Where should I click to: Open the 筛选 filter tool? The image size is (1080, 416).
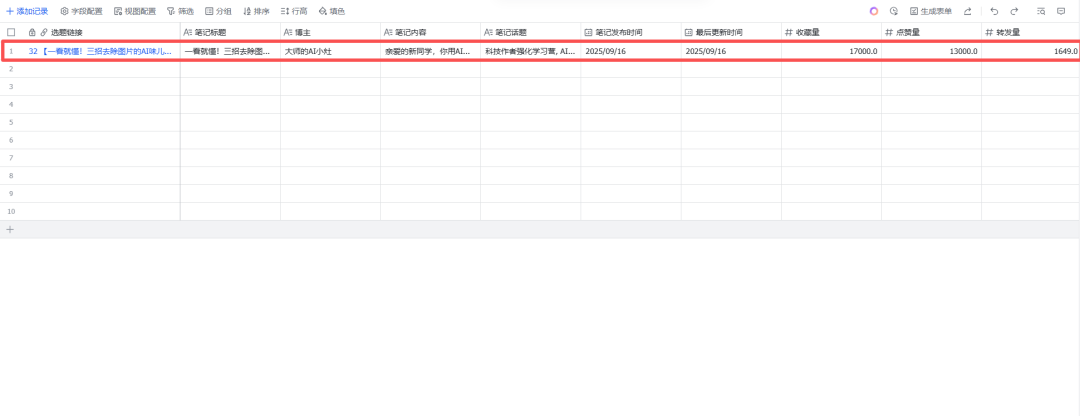tap(180, 11)
